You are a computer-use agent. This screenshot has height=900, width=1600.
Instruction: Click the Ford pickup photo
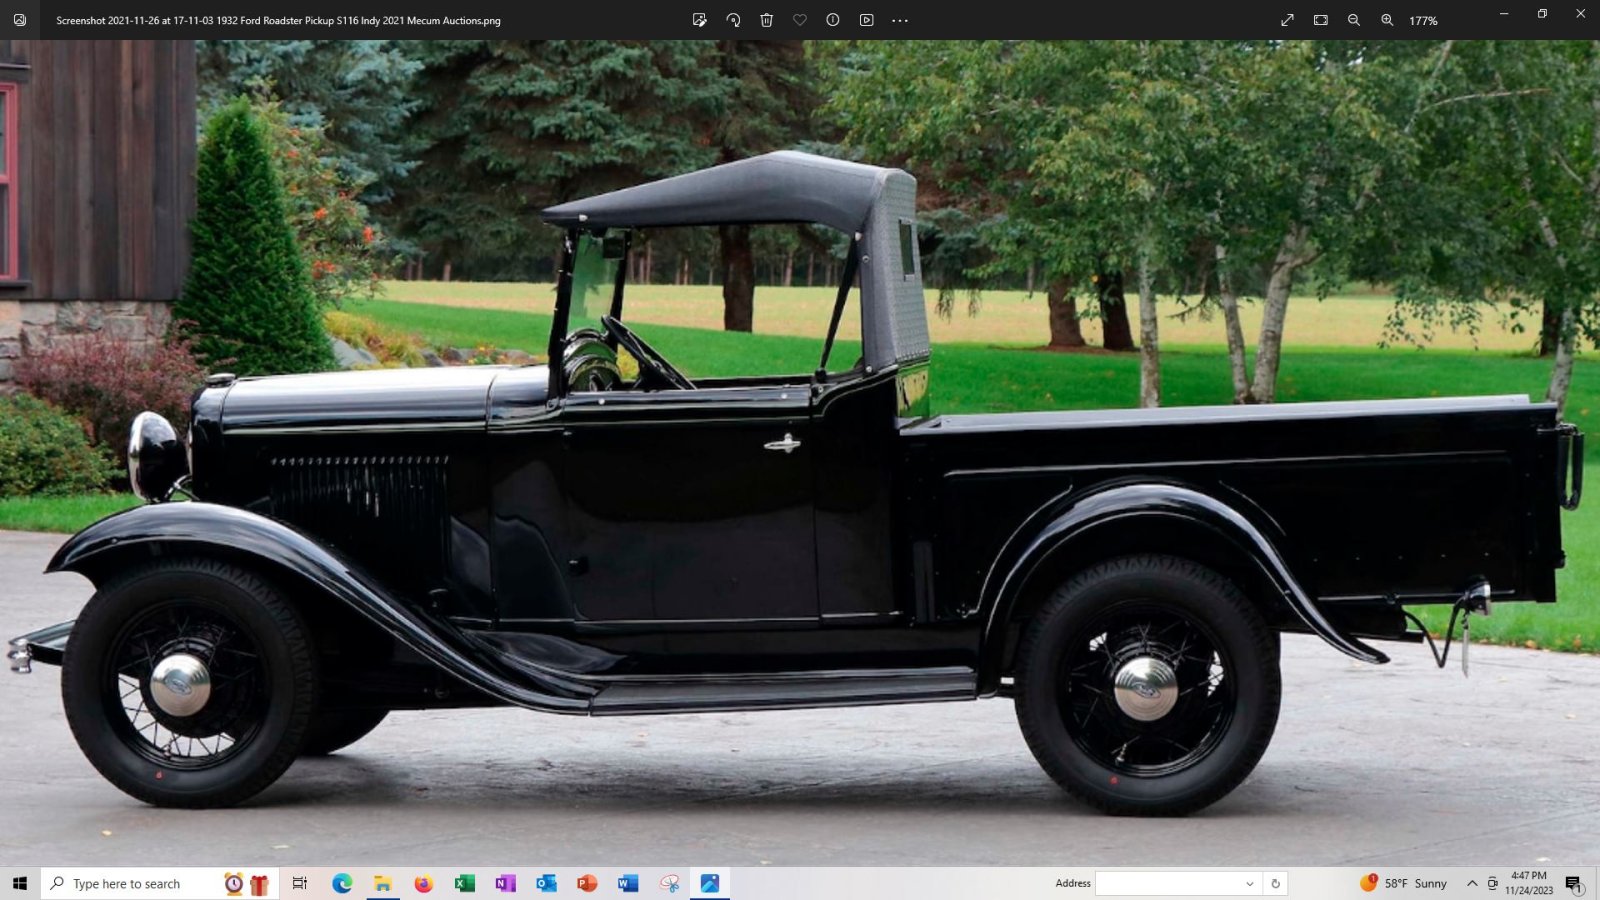800,453
